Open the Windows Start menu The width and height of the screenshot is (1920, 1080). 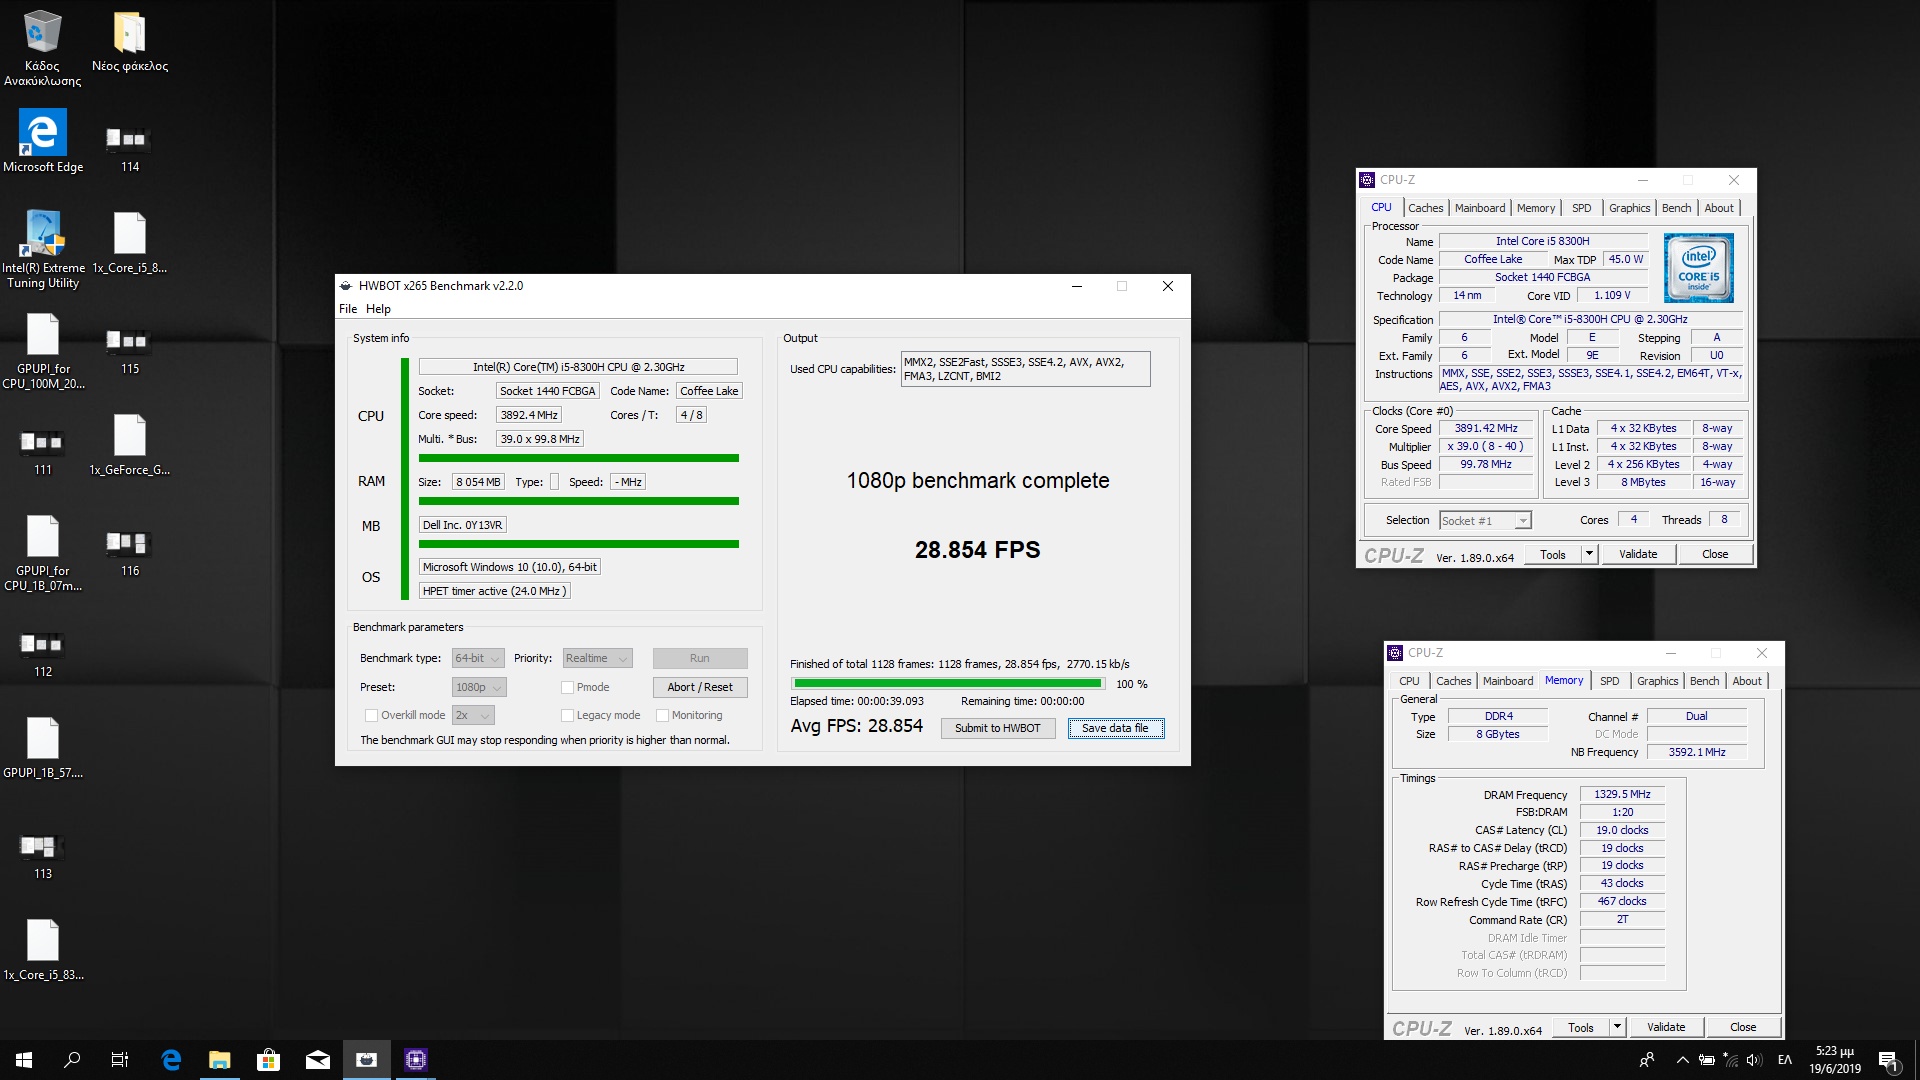(24, 1060)
